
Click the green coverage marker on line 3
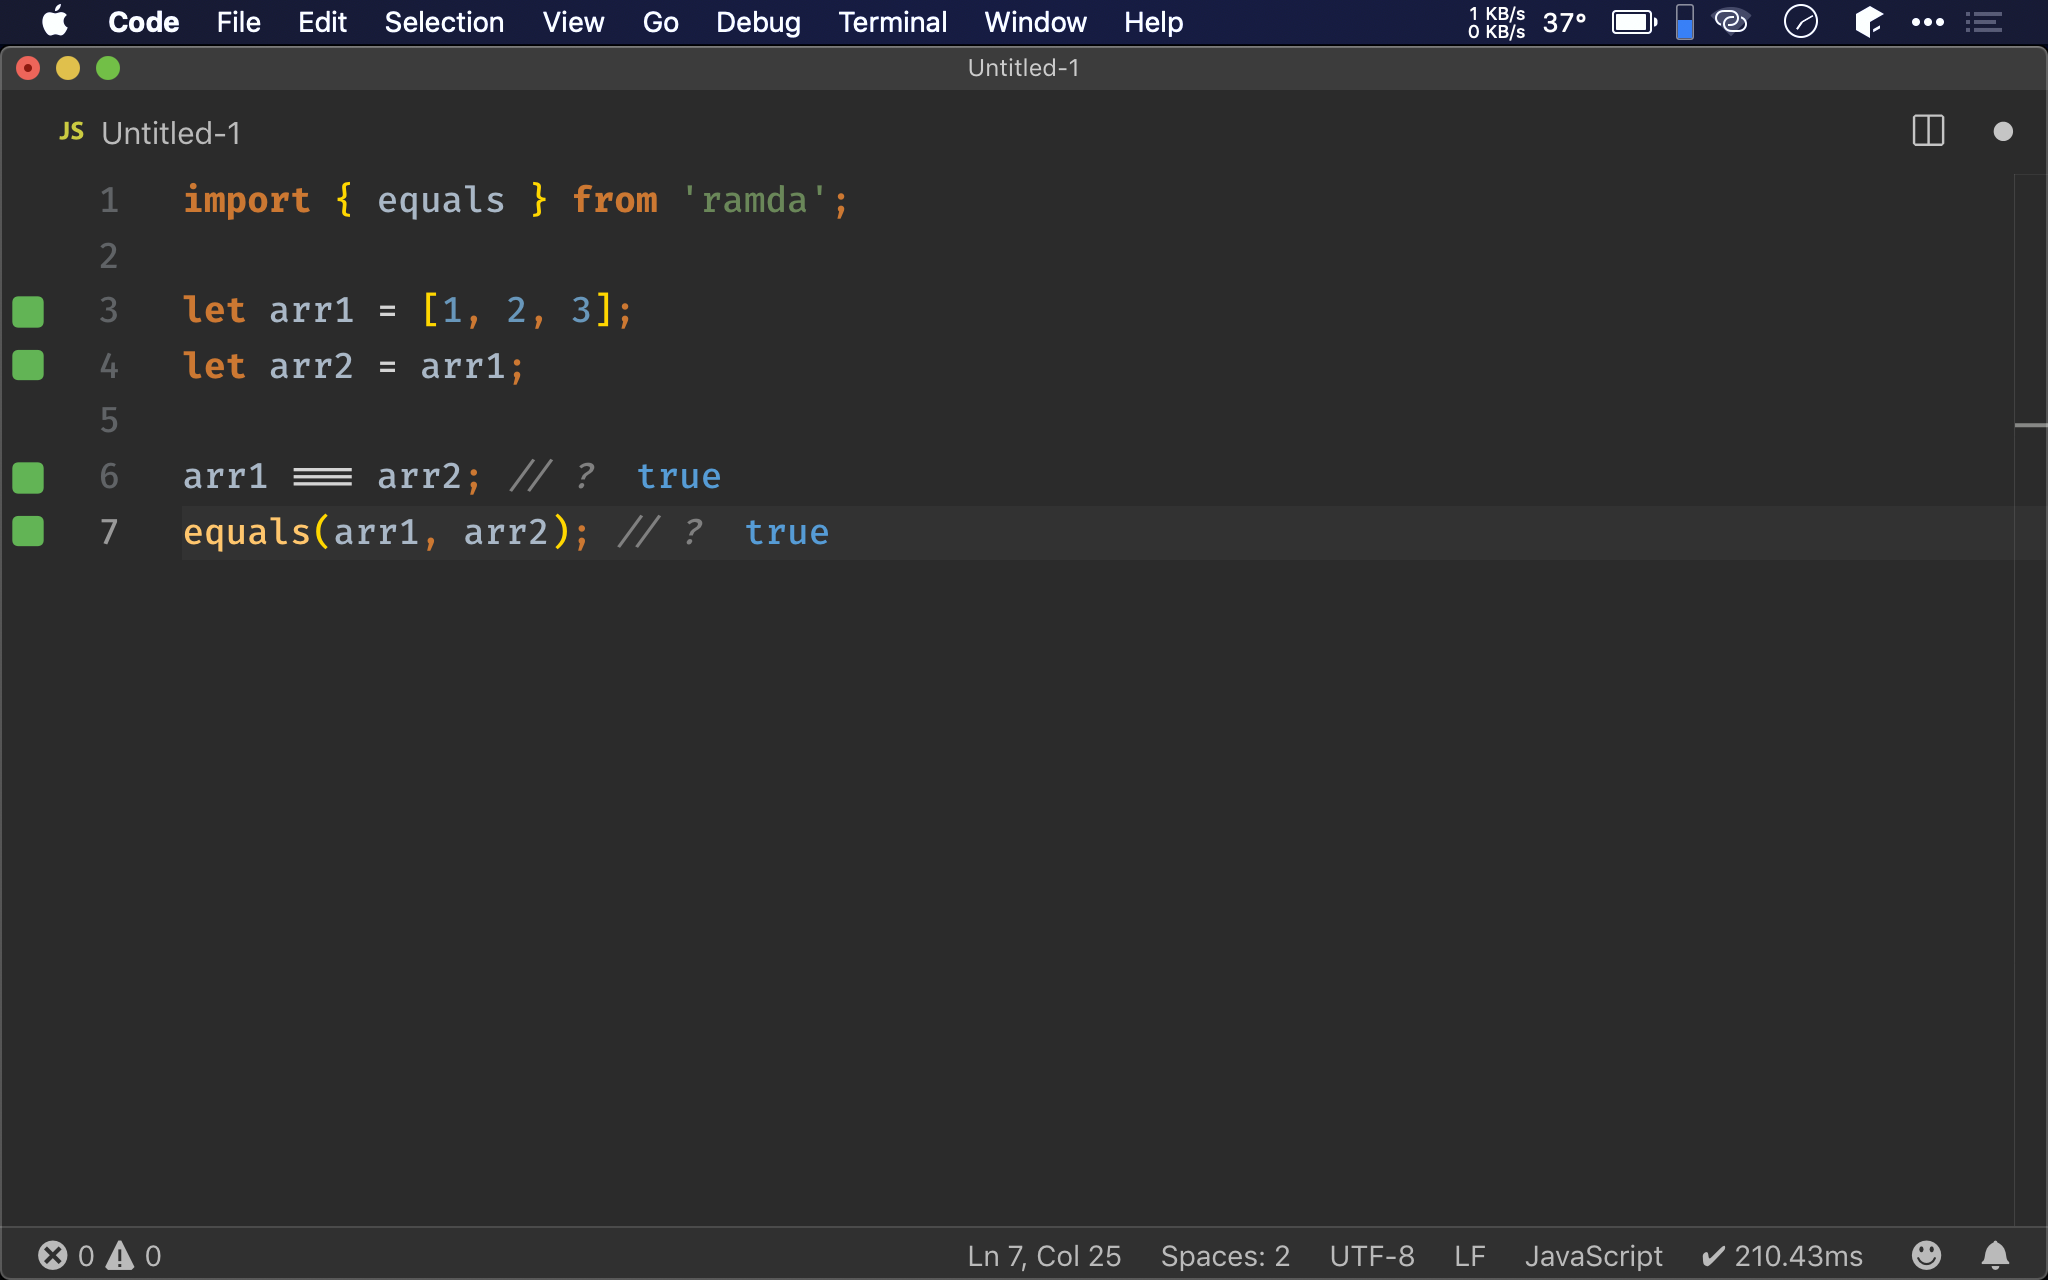tap(28, 311)
